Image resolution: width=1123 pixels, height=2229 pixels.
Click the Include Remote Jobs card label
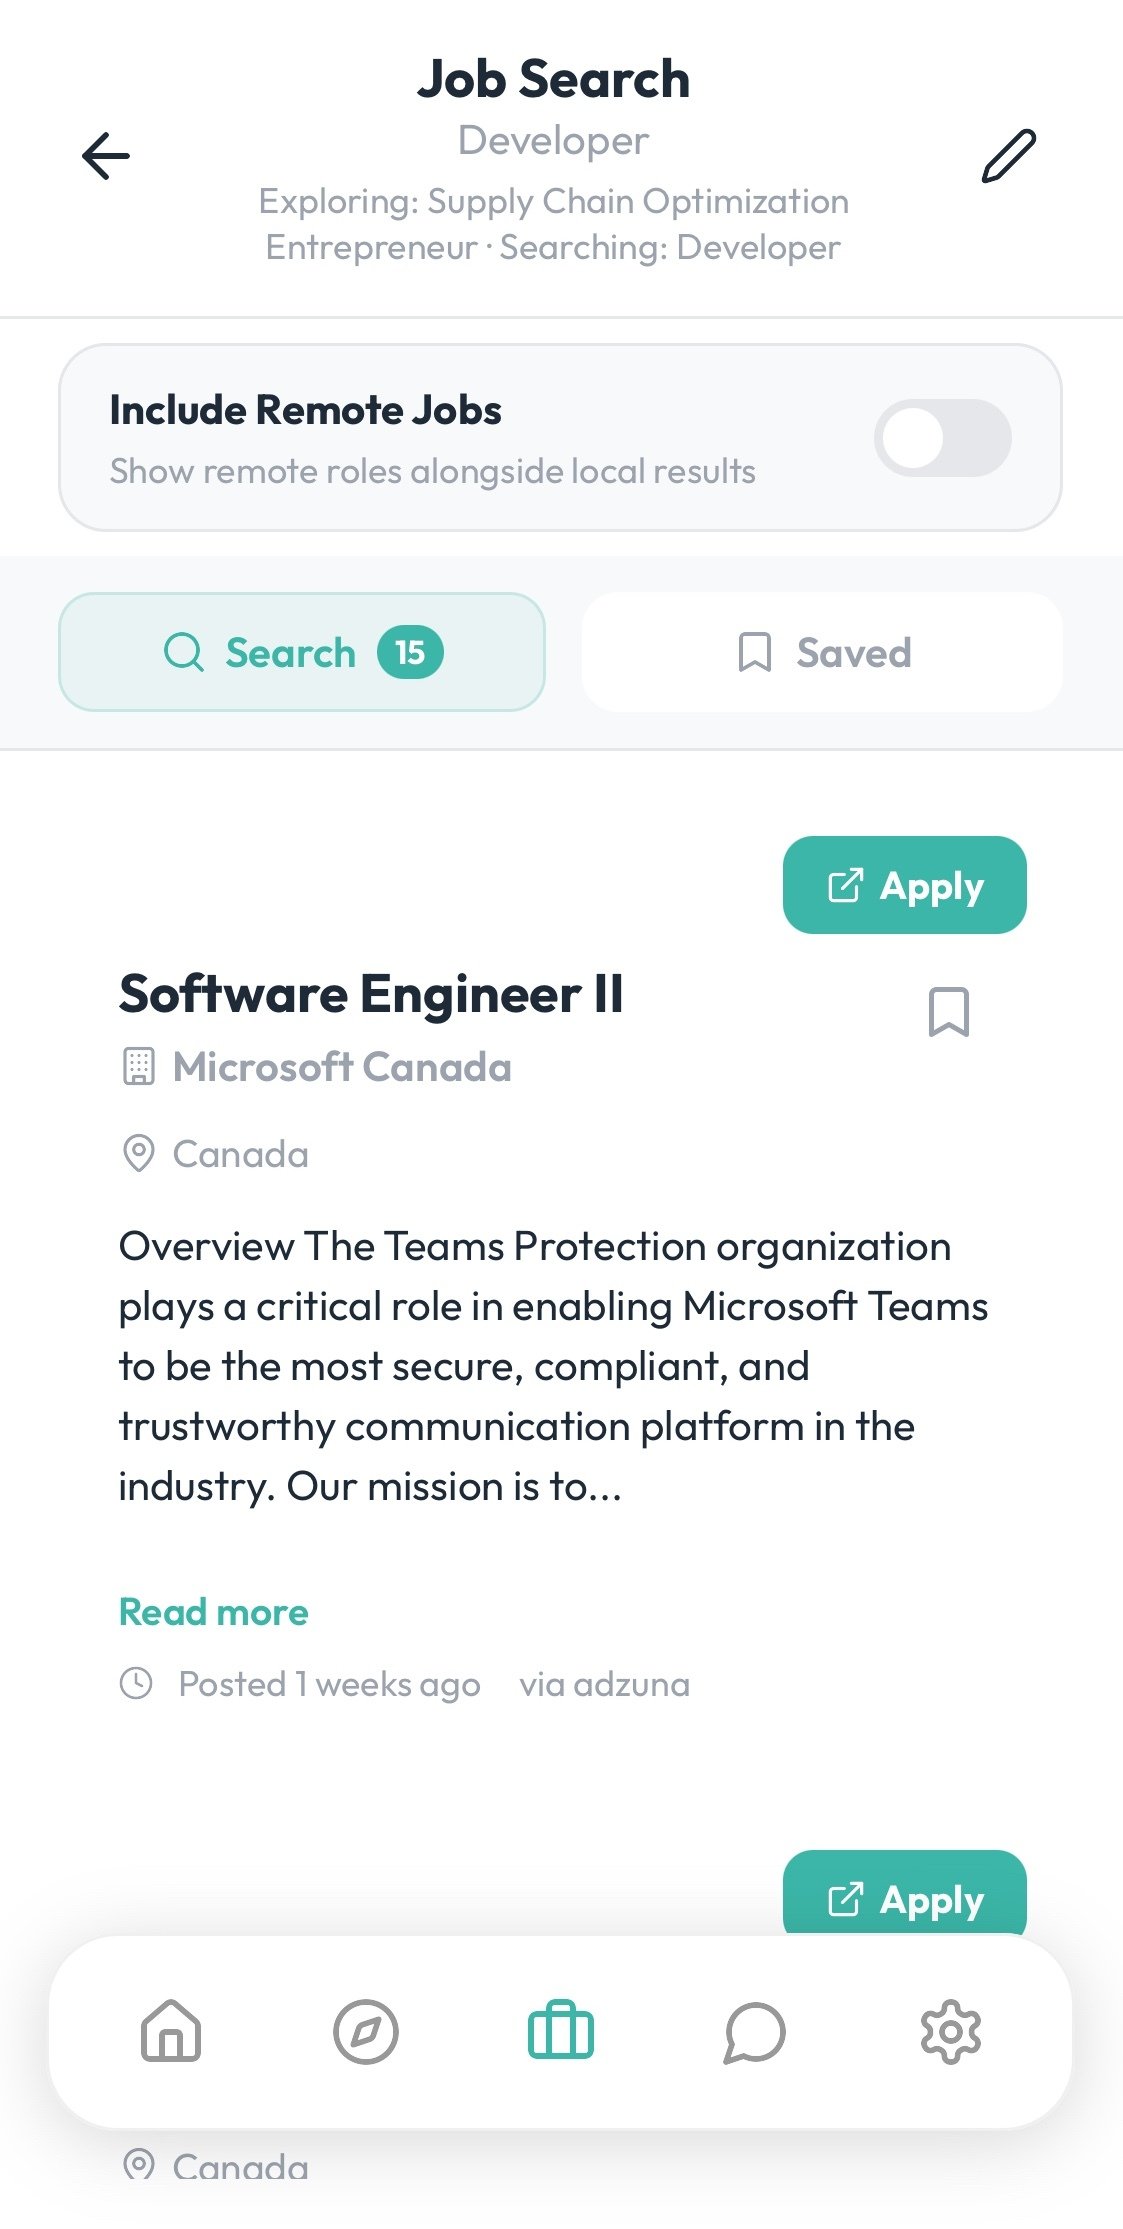coord(305,410)
